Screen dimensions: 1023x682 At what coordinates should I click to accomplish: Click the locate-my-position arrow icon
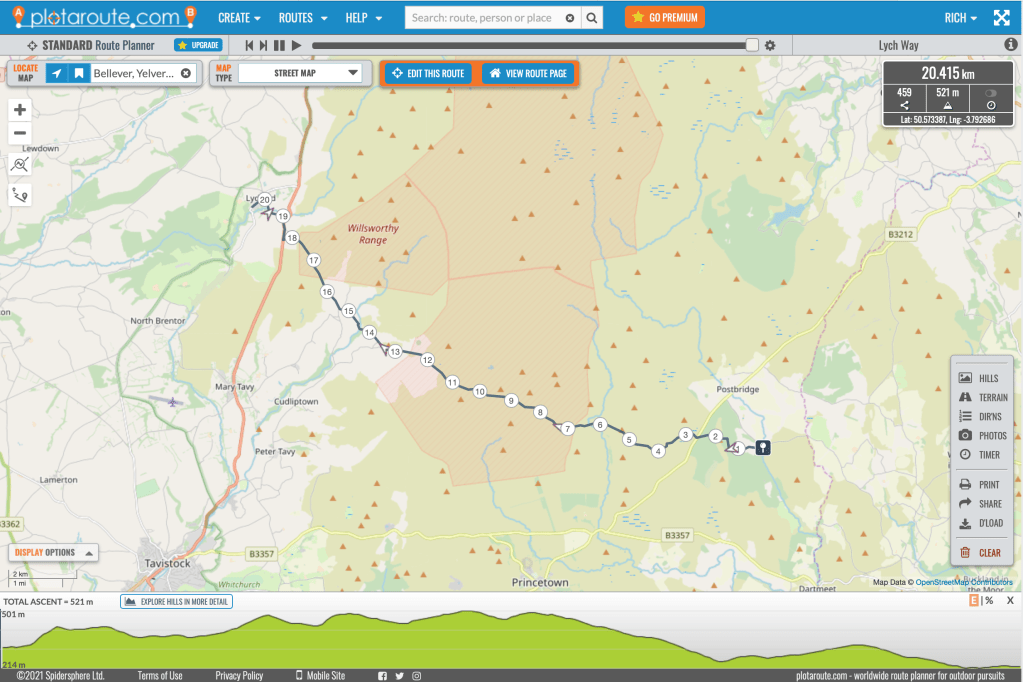coord(57,74)
